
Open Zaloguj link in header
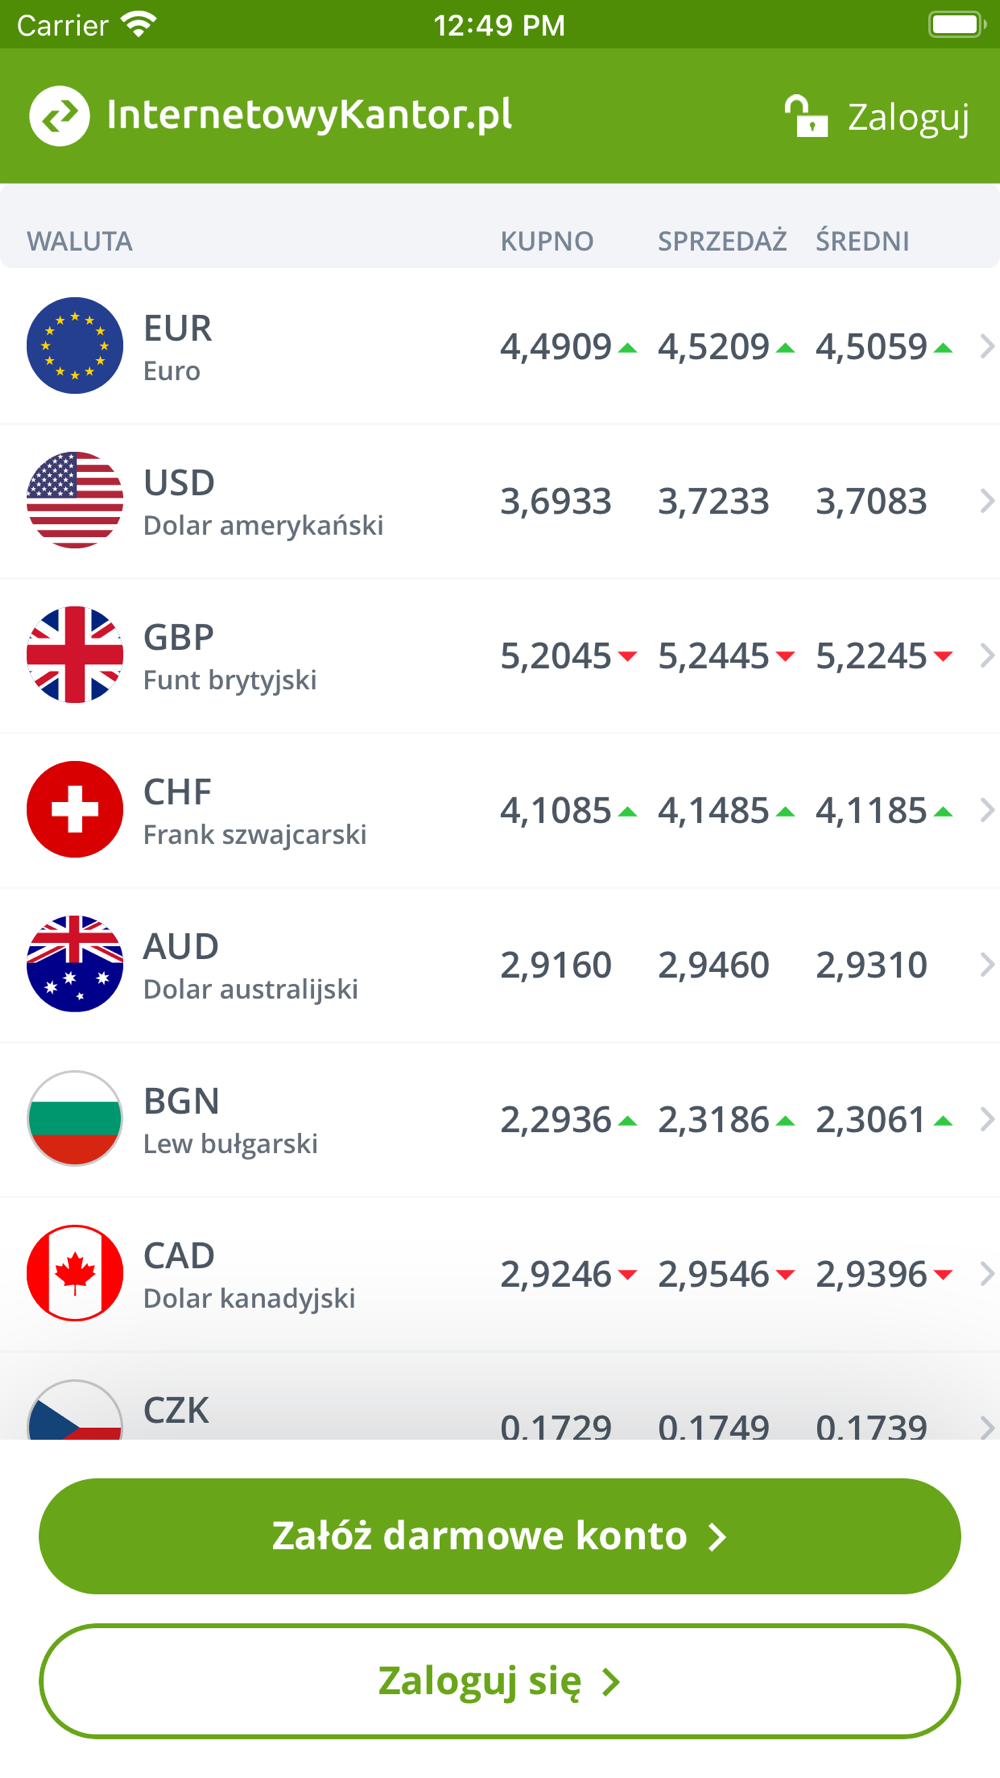point(908,117)
